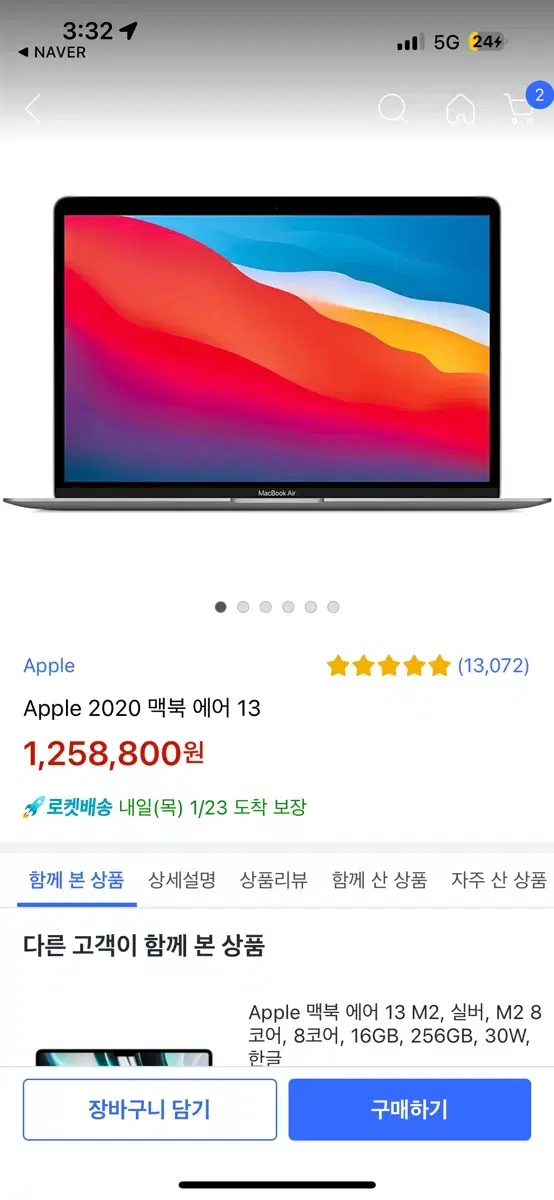Open the 함께 산 상품 tab
This screenshot has height=1200, width=554.
[x=379, y=880]
